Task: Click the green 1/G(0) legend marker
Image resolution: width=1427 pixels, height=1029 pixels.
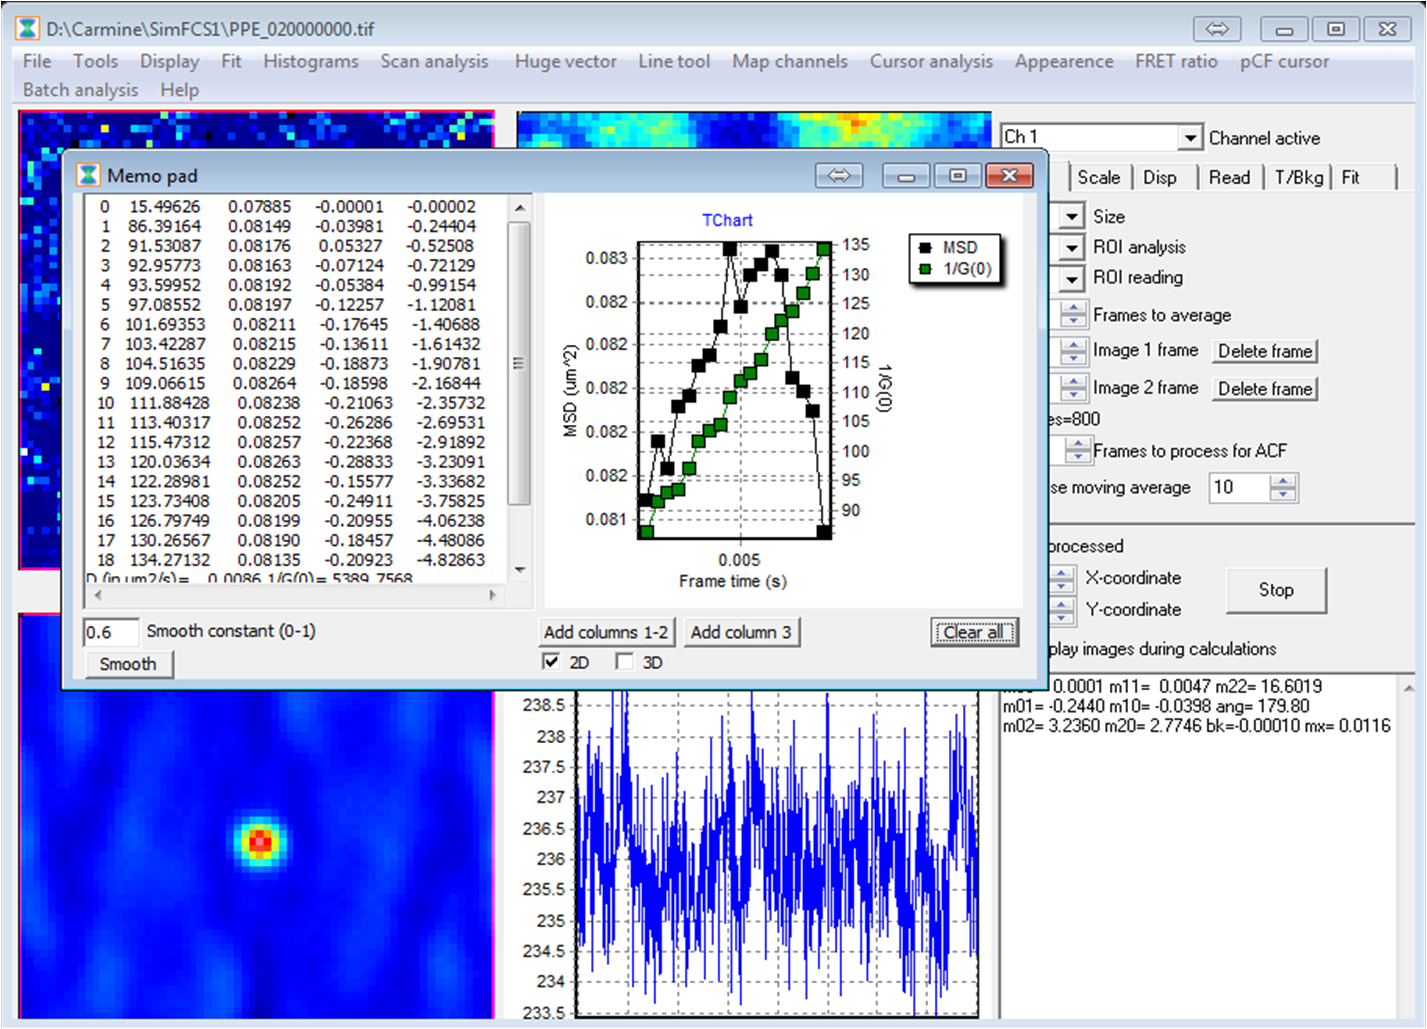Action: tap(925, 268)
